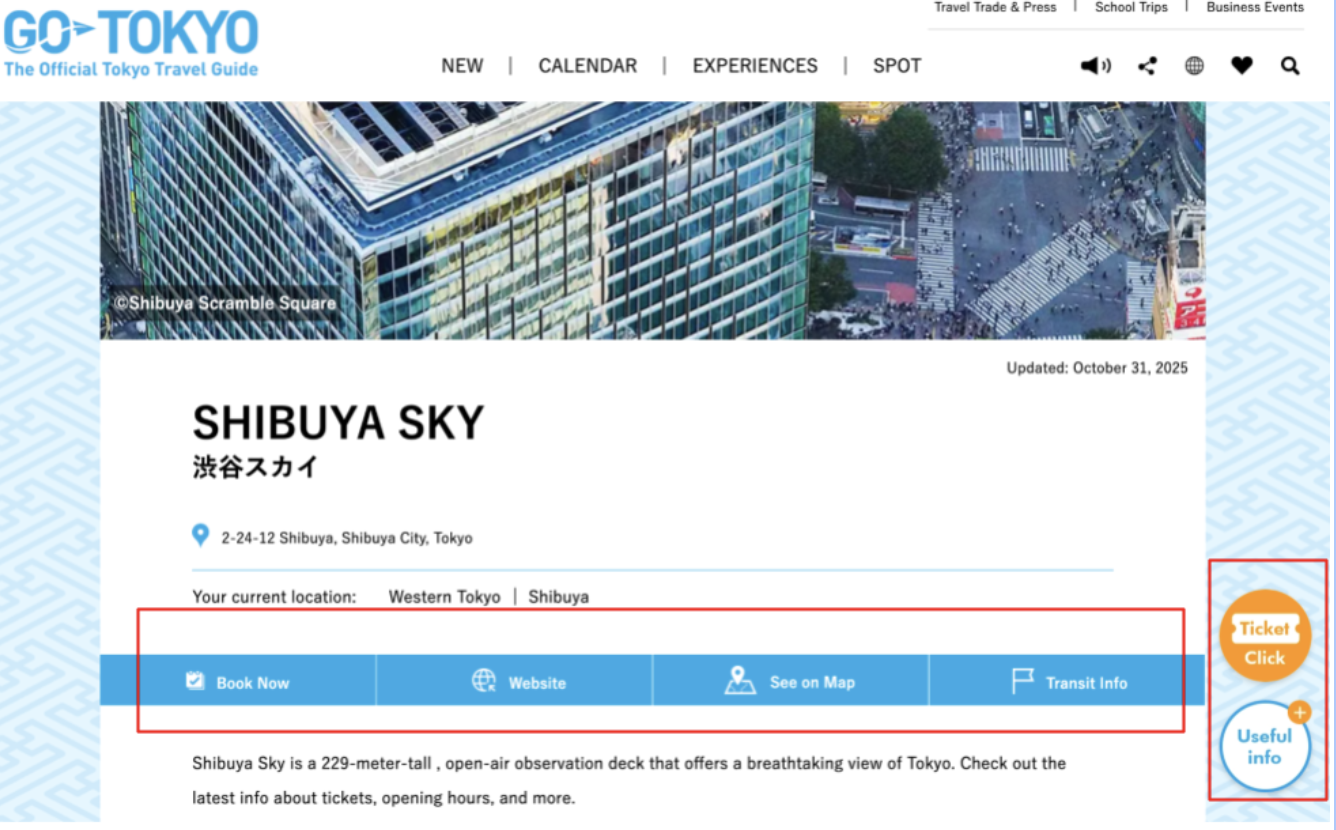Click the Your current location label
The width and height of the screenshot is (1336, 830).
tap(274, 597)
